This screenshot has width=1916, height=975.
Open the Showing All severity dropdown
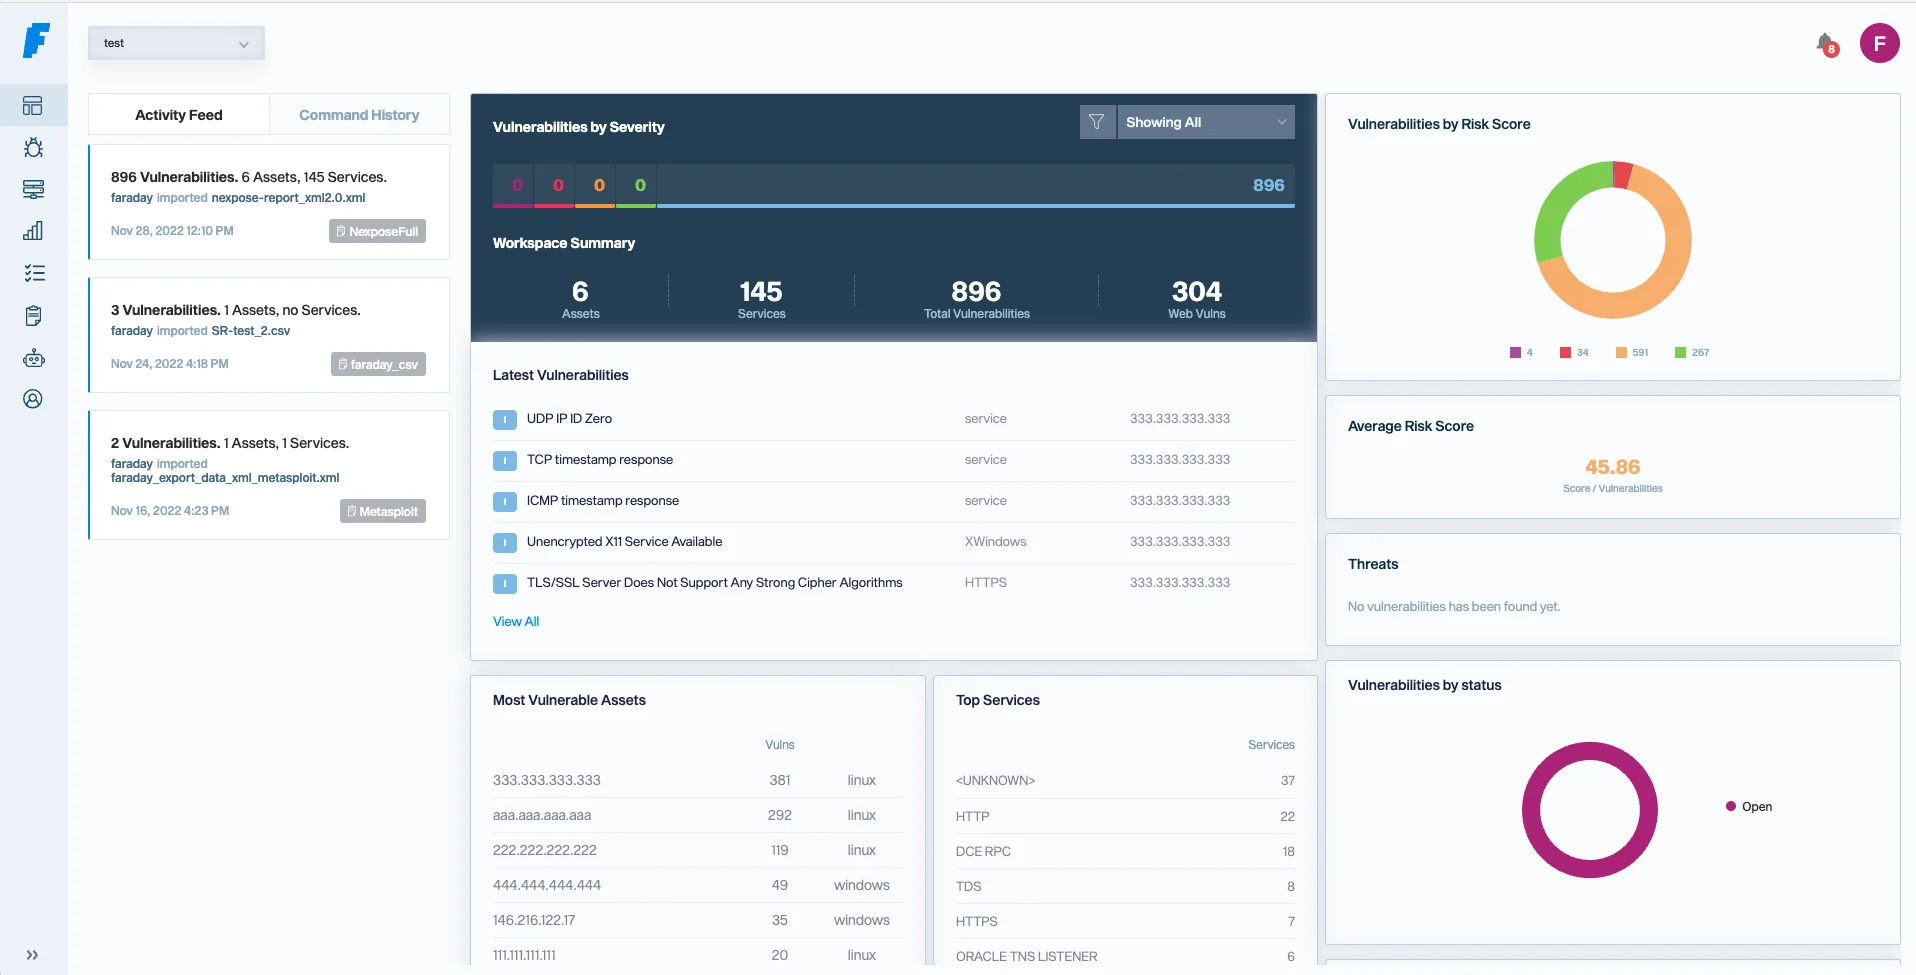(x=1206, y=121)
